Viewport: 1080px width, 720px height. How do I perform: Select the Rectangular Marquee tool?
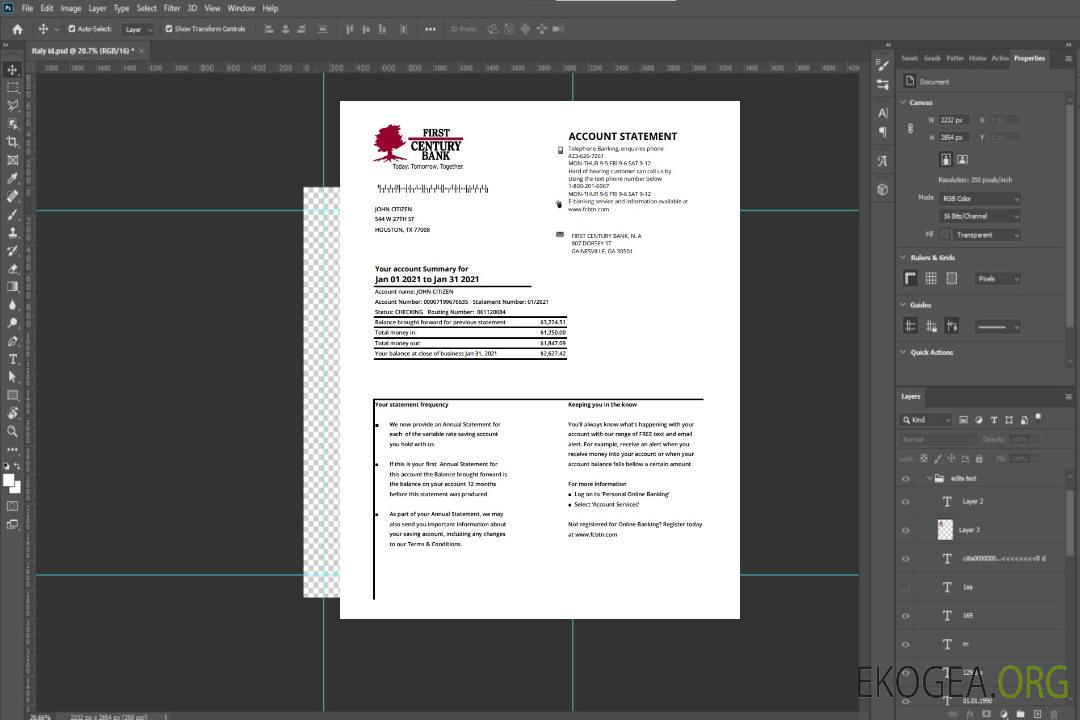[12, 88]
